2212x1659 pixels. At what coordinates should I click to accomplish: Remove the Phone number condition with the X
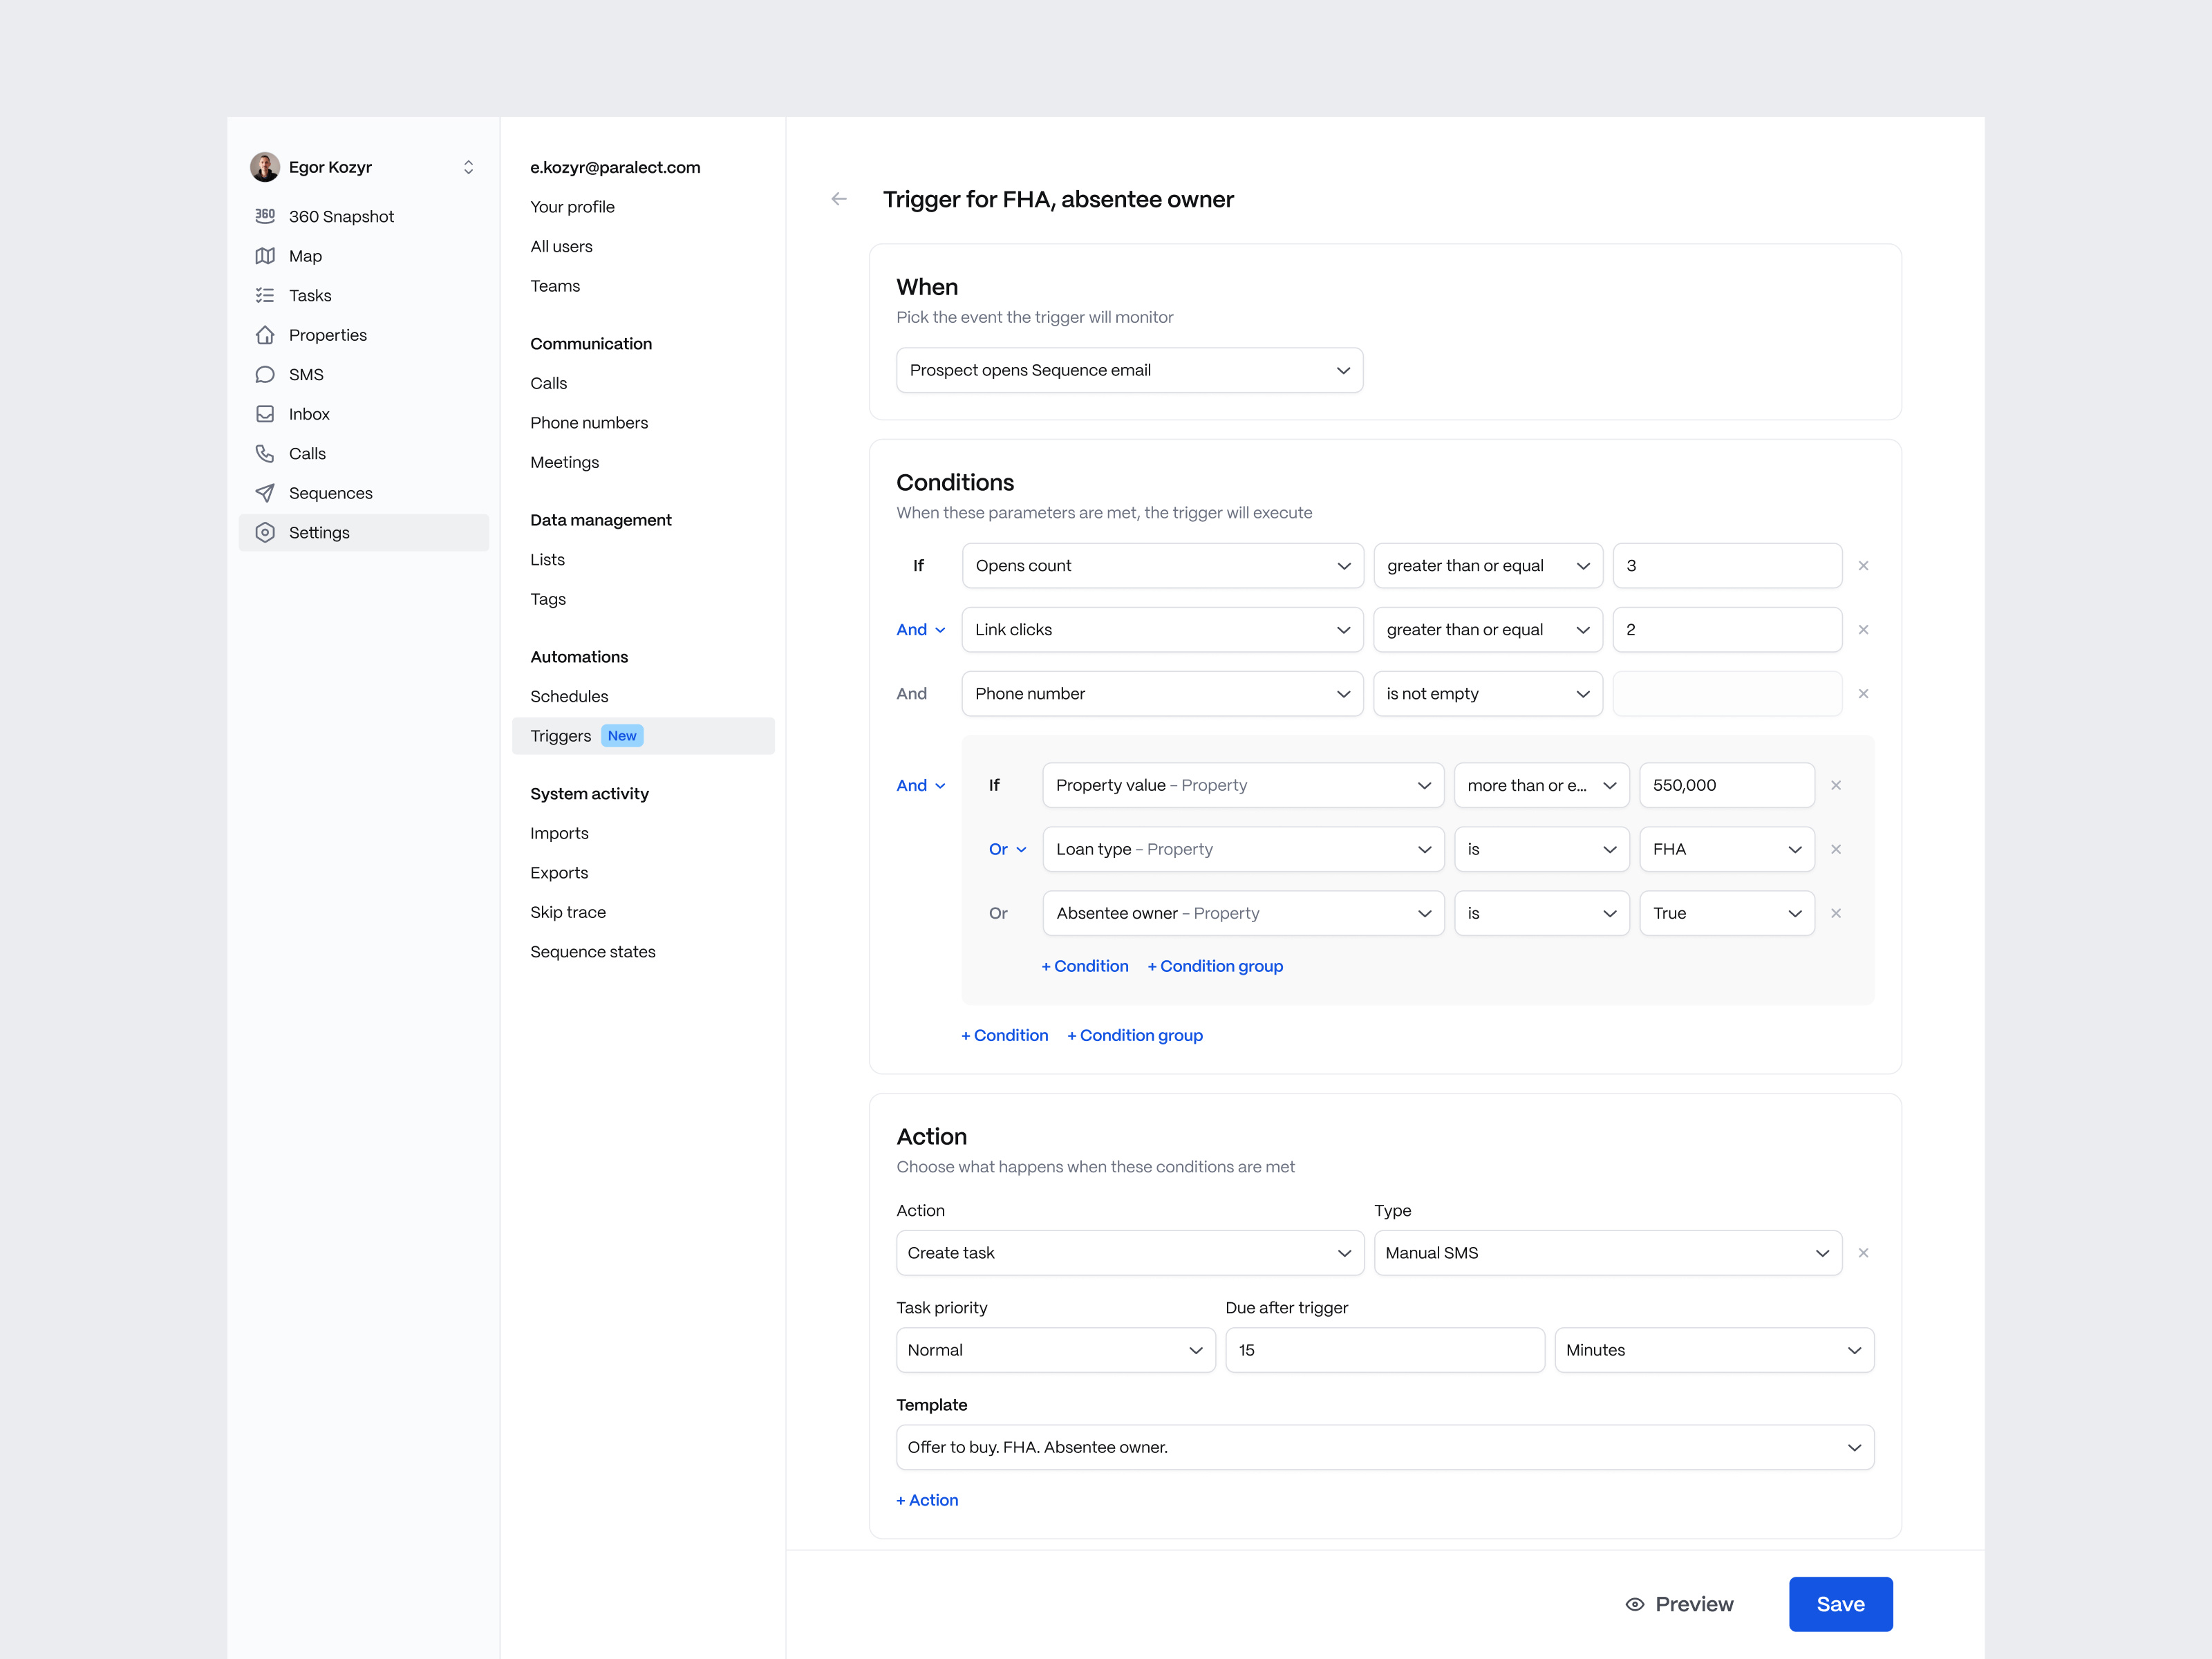point(1863,693)
